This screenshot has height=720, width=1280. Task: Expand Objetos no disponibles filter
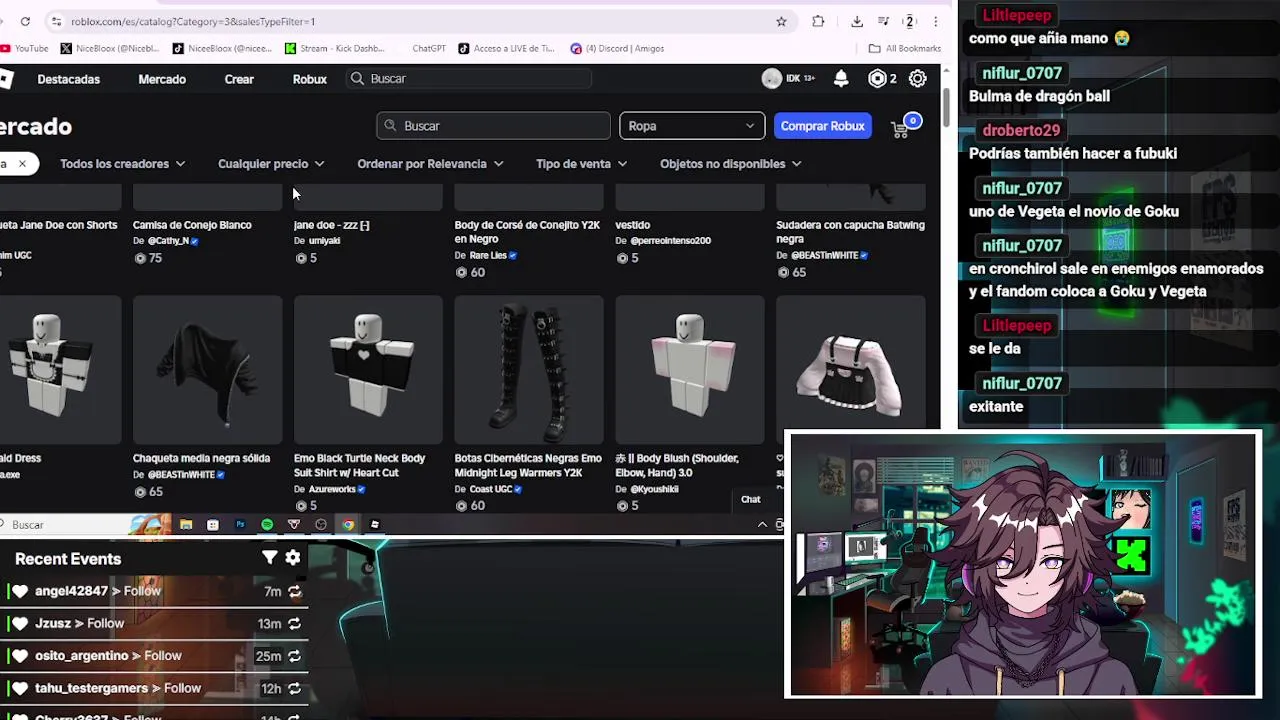730,164
